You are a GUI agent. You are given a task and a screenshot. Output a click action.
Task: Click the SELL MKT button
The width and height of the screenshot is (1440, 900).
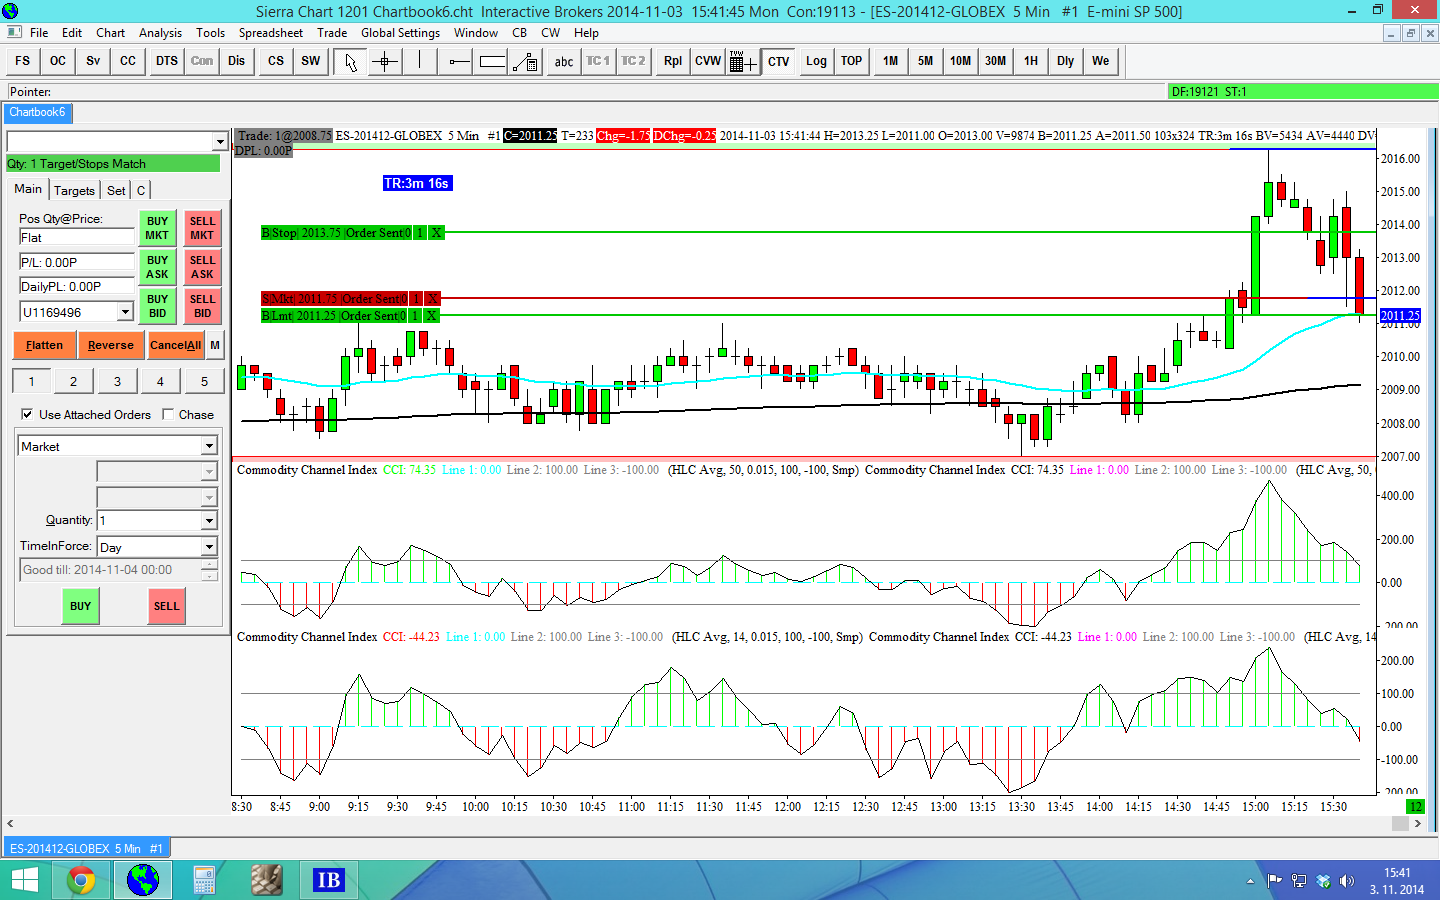click(x=202, y=228)
